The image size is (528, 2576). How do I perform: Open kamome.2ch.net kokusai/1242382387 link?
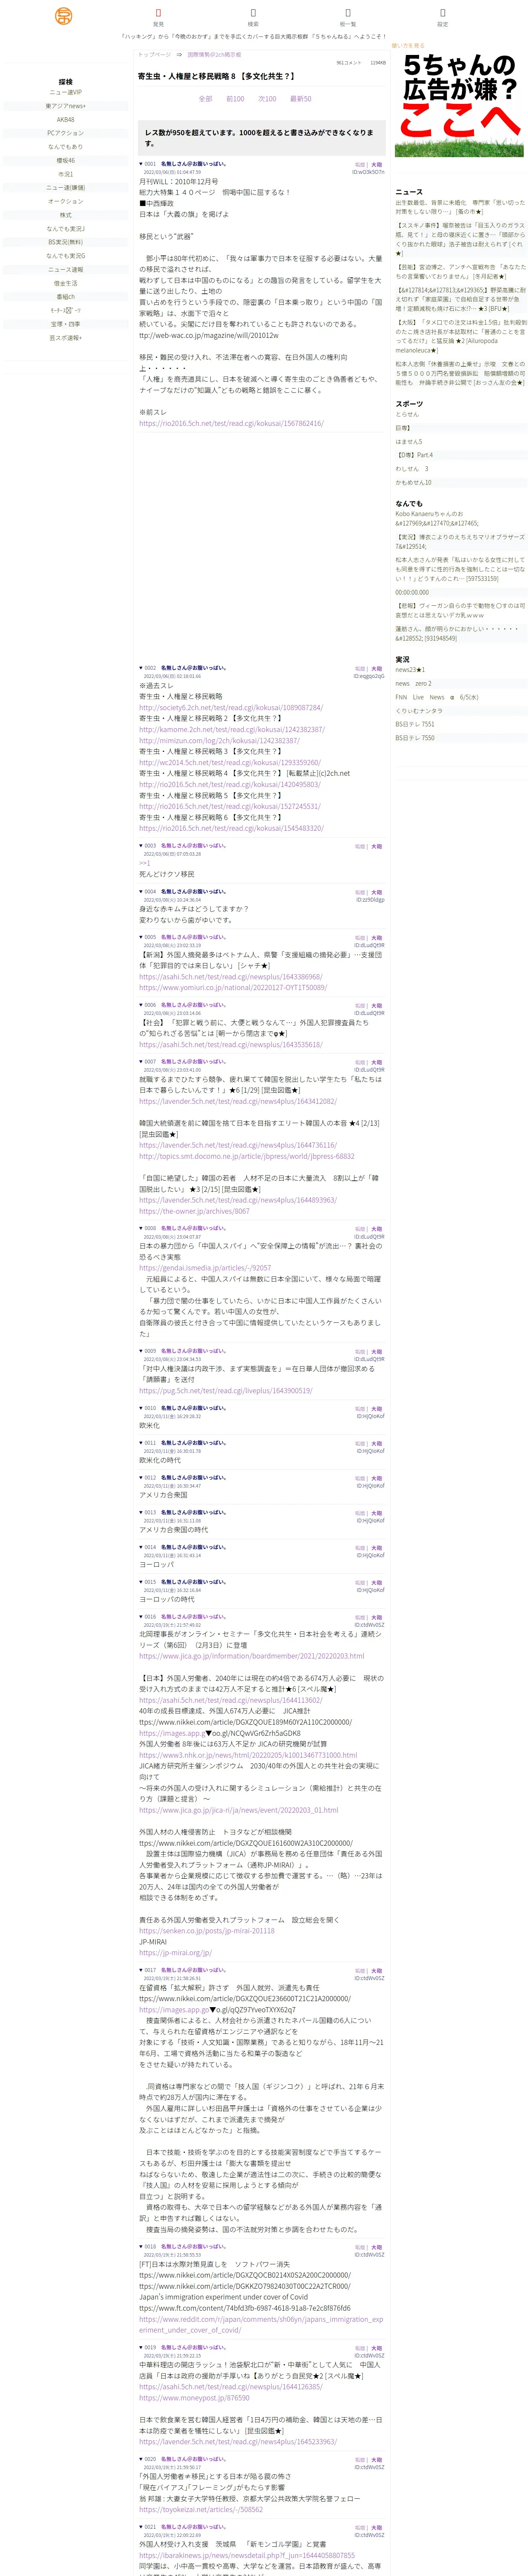[x=232, y=730]
